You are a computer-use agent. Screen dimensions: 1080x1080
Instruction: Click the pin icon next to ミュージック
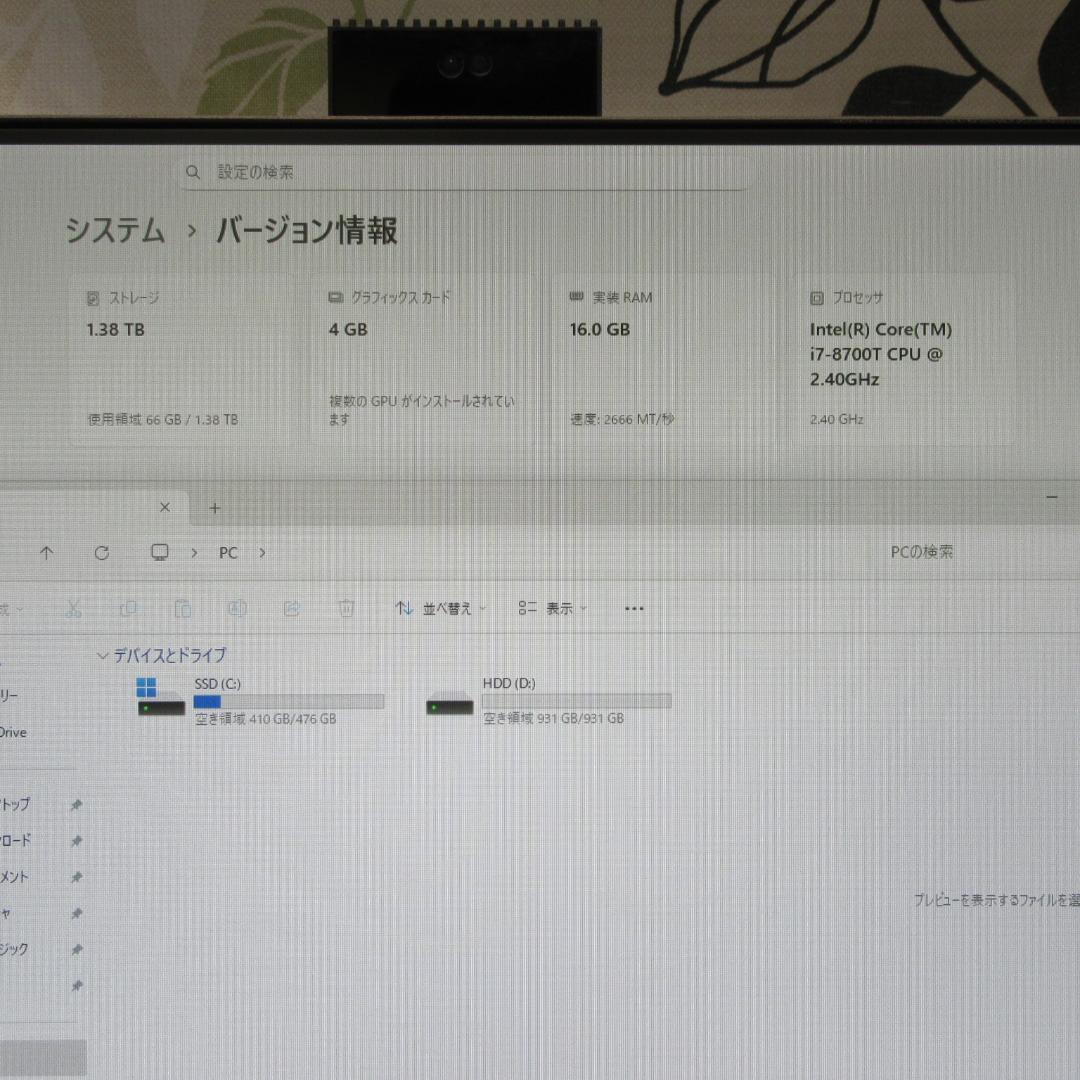(77, 949)
